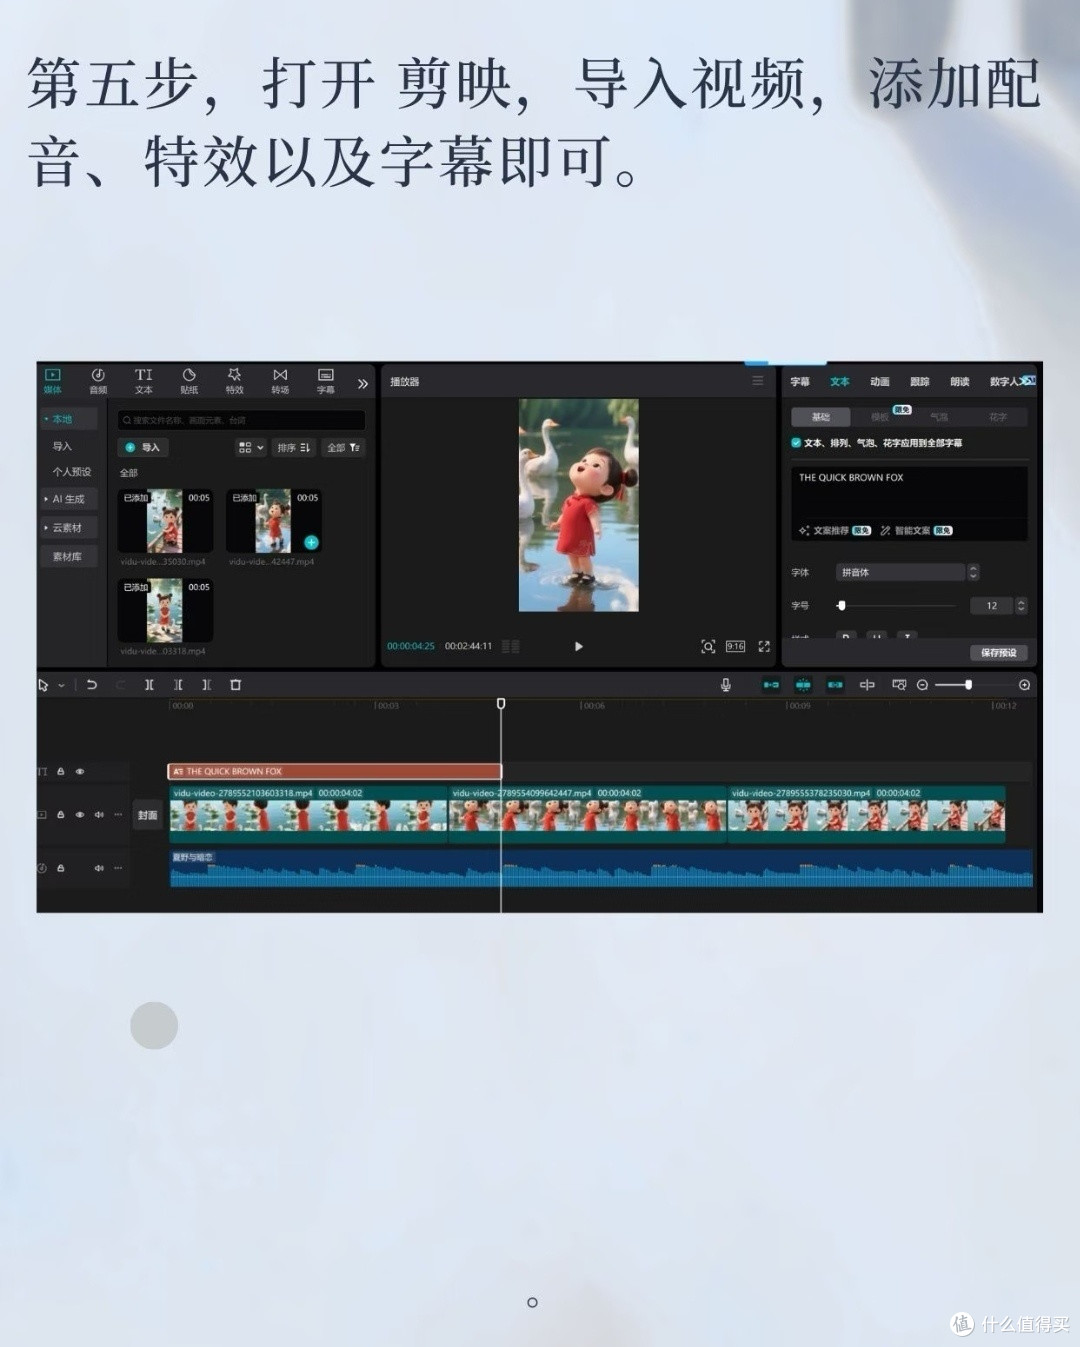Click the preview zoom-to-fit icon
Image resolution: width=1080 pixels, height=1347 pixels.
708,646
